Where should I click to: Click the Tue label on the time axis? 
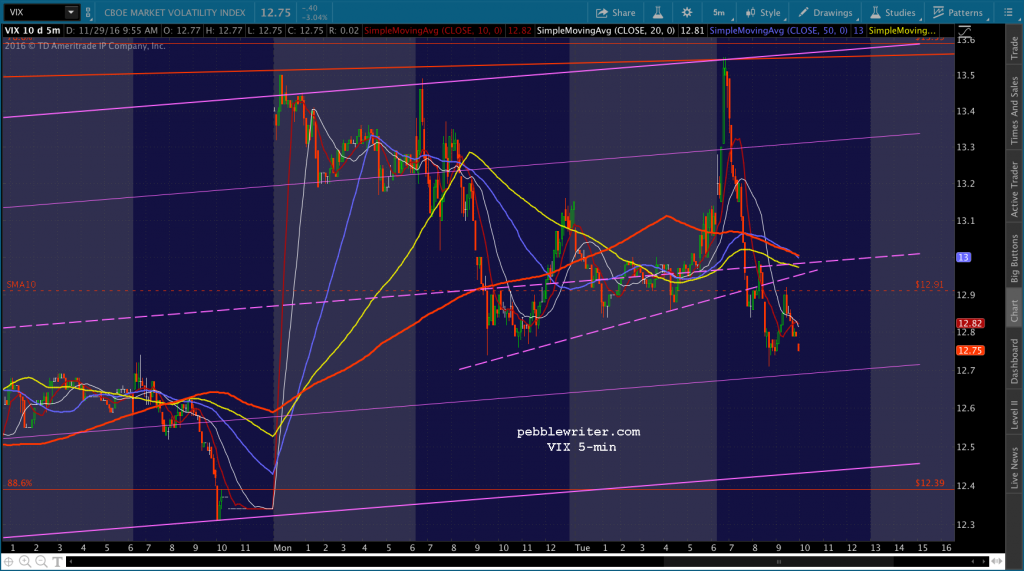point(583,547)
